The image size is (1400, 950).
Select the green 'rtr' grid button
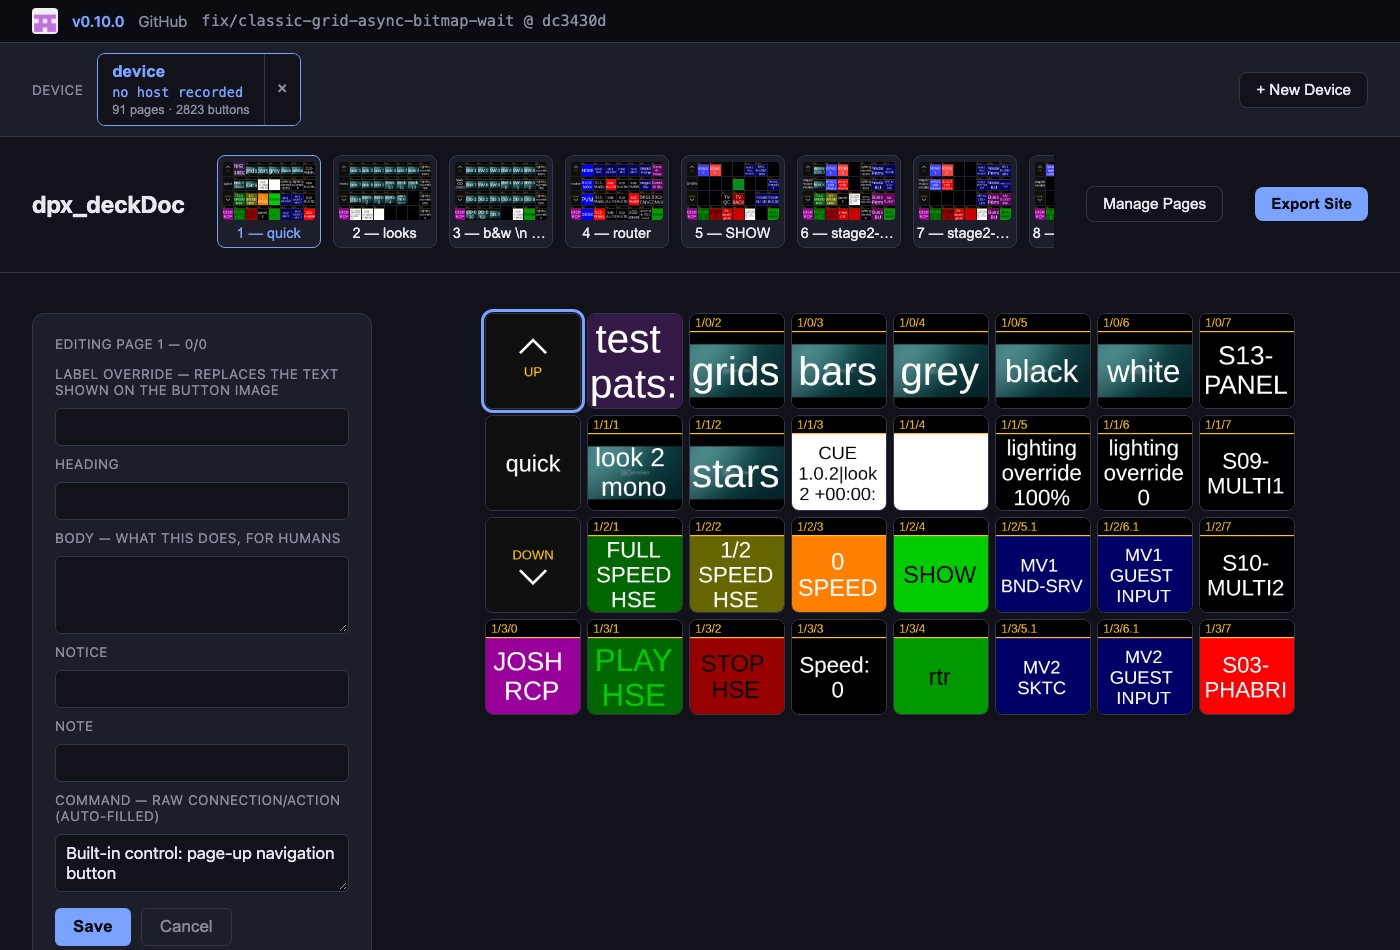coord(940,667)
